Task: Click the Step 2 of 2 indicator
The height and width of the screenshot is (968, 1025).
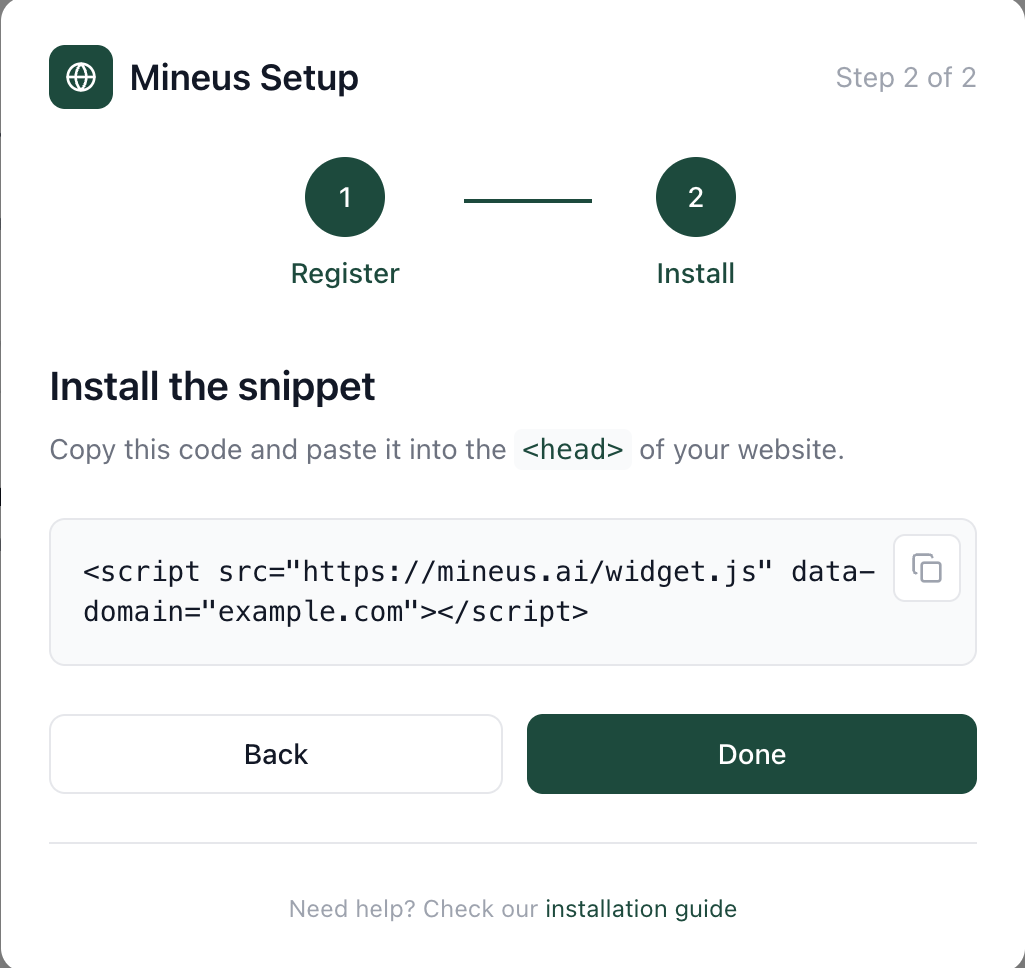Action: click(906, 78)
